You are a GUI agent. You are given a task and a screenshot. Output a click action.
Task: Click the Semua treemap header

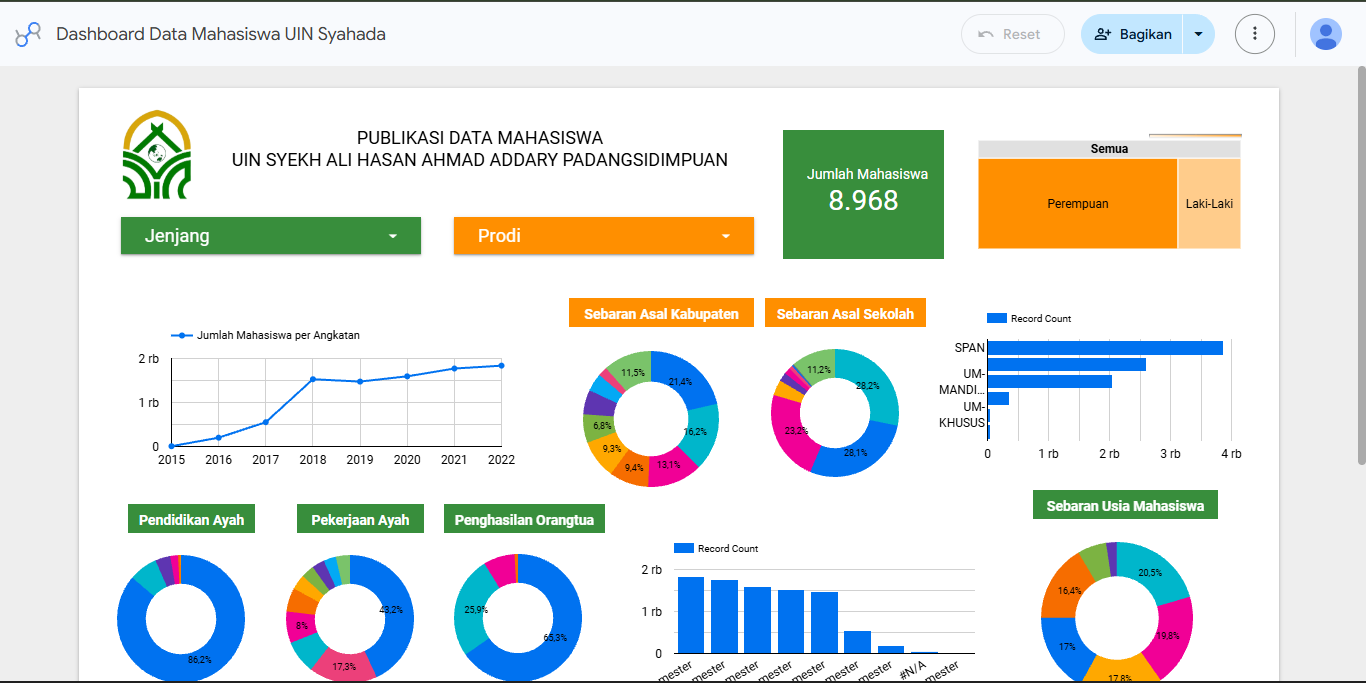(1109, 149)
